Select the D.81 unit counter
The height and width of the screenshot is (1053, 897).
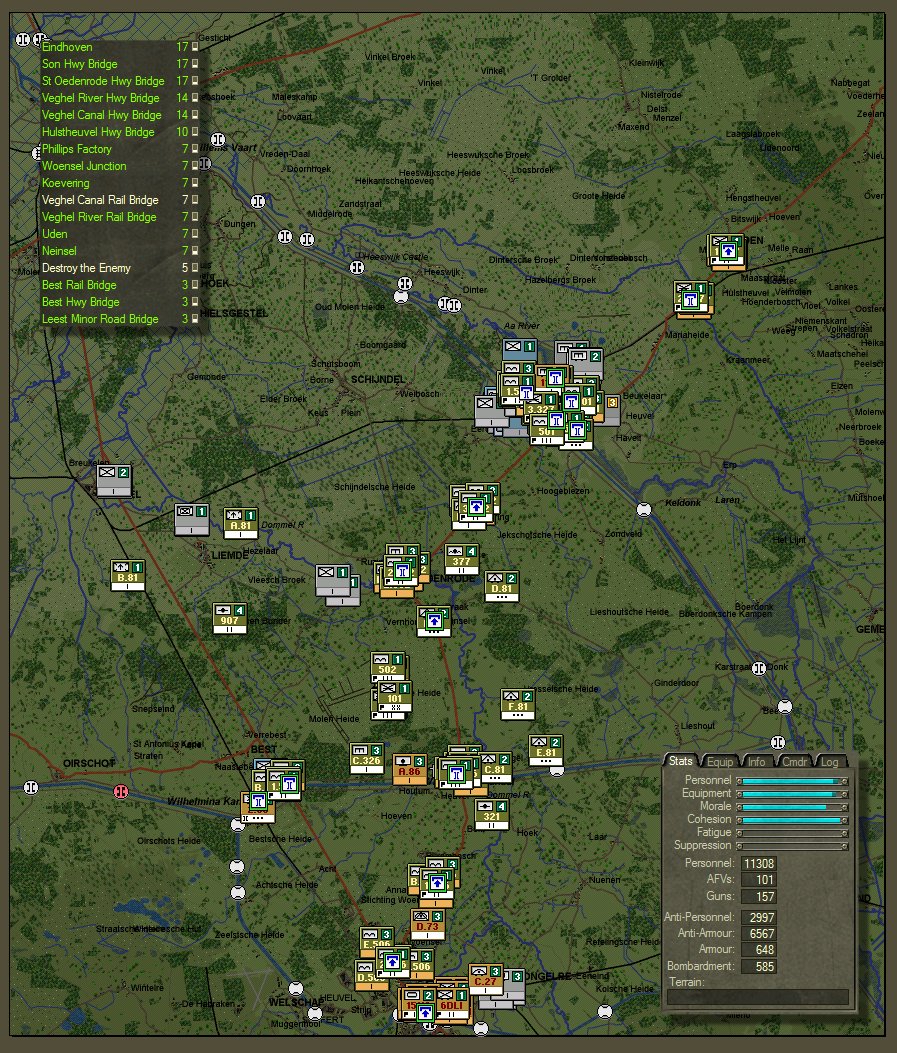coord(502,586)
